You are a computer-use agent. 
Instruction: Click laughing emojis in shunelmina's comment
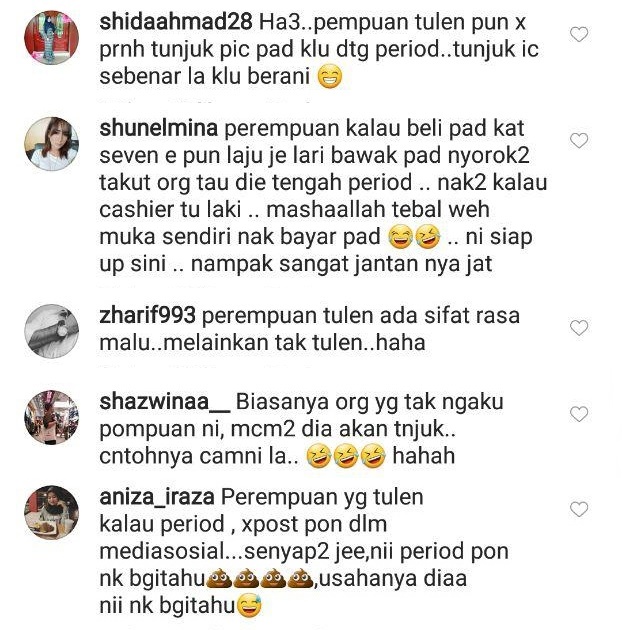(415, 237)
